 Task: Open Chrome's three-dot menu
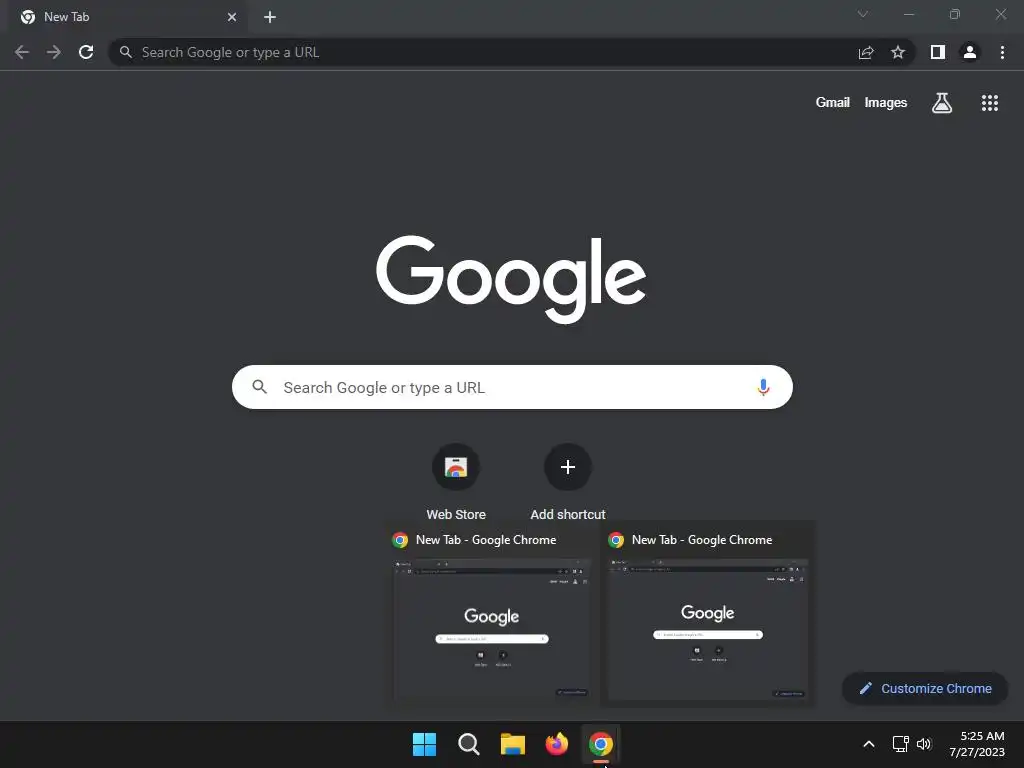[x=1002, y=52]
